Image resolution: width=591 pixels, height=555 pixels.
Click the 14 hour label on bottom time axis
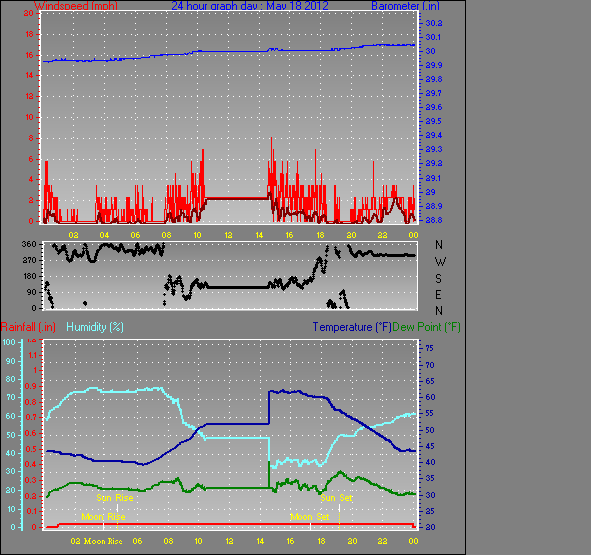point(260,541)
